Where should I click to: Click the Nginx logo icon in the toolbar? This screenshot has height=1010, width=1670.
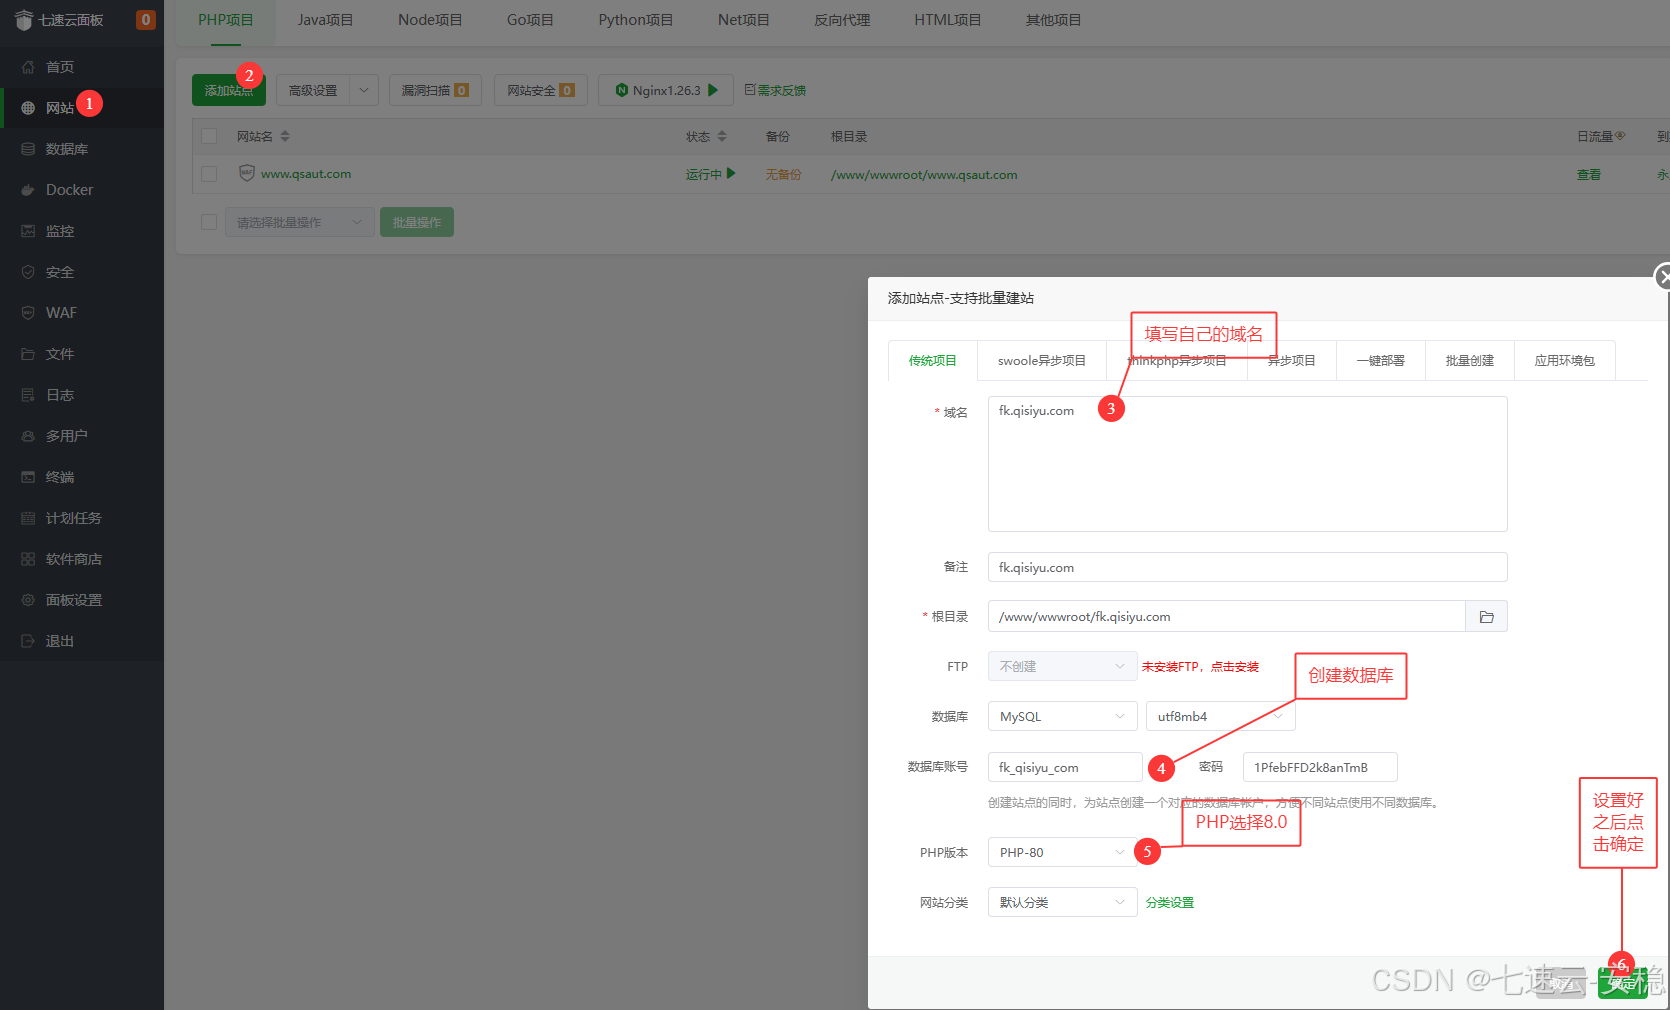[x=622, y=90]
